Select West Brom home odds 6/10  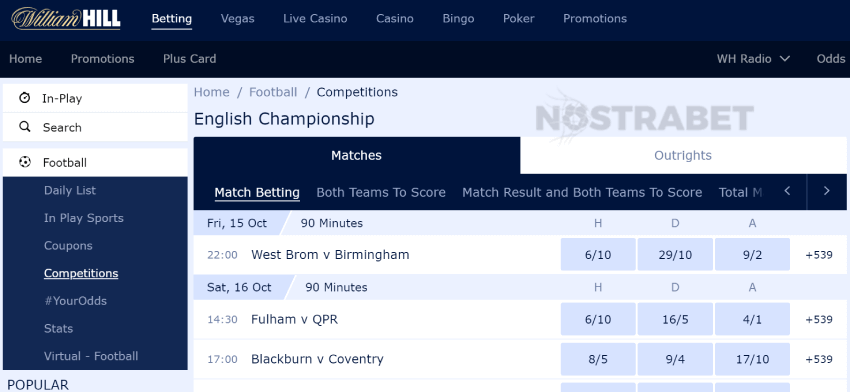tap(598, 254)
